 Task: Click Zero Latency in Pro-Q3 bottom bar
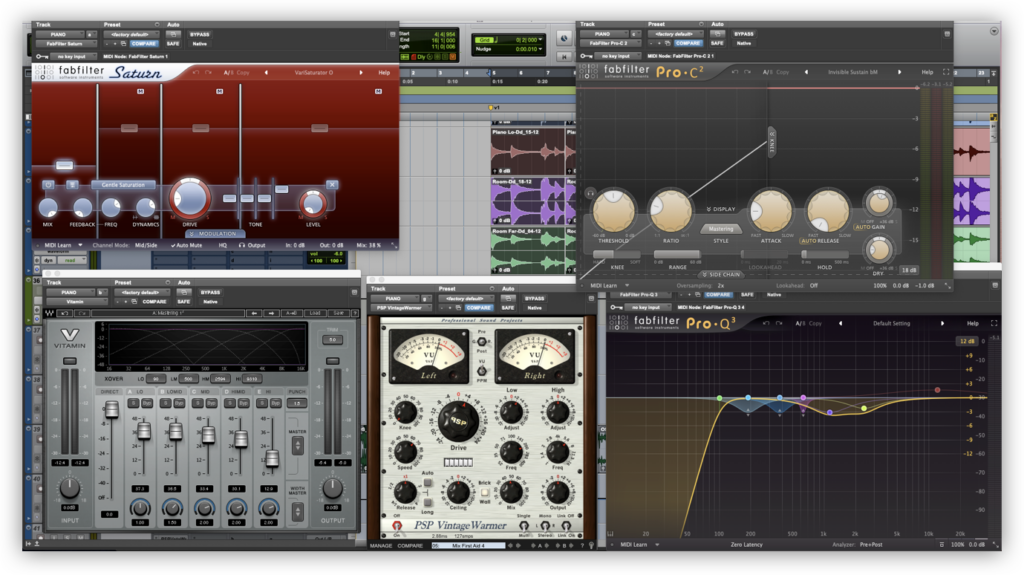[746, 544]
